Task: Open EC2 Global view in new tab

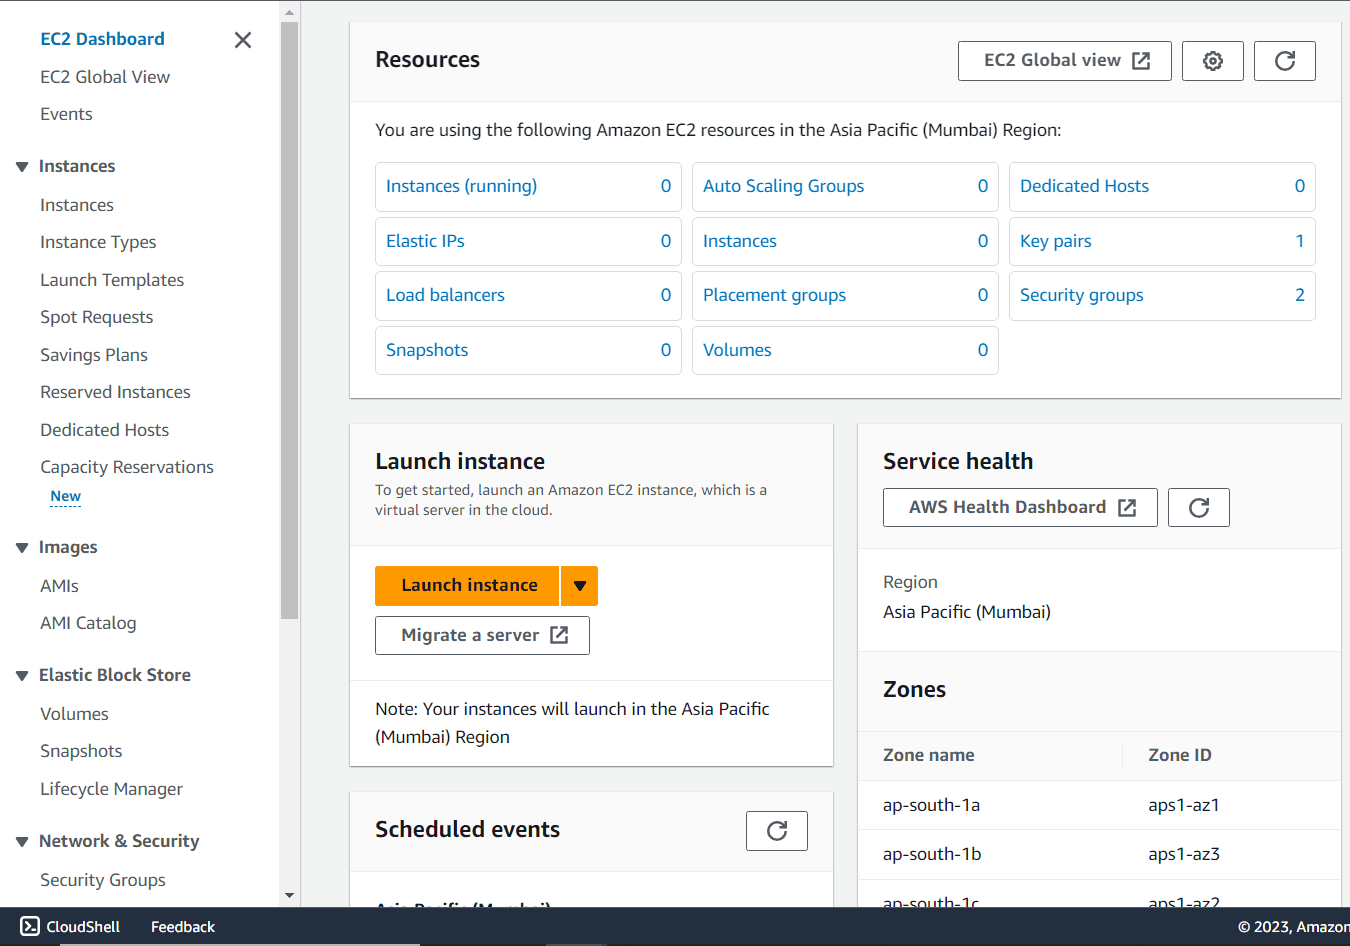Action: click(x=1063, y=61)
